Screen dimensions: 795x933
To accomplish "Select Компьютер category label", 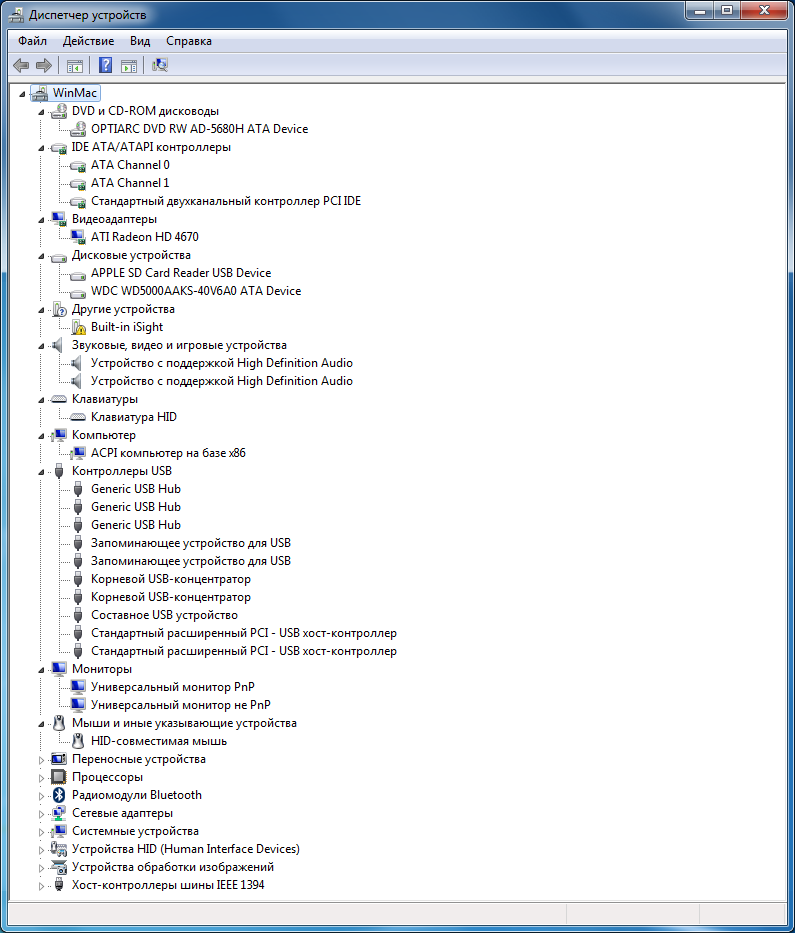I will pos(104,435).
